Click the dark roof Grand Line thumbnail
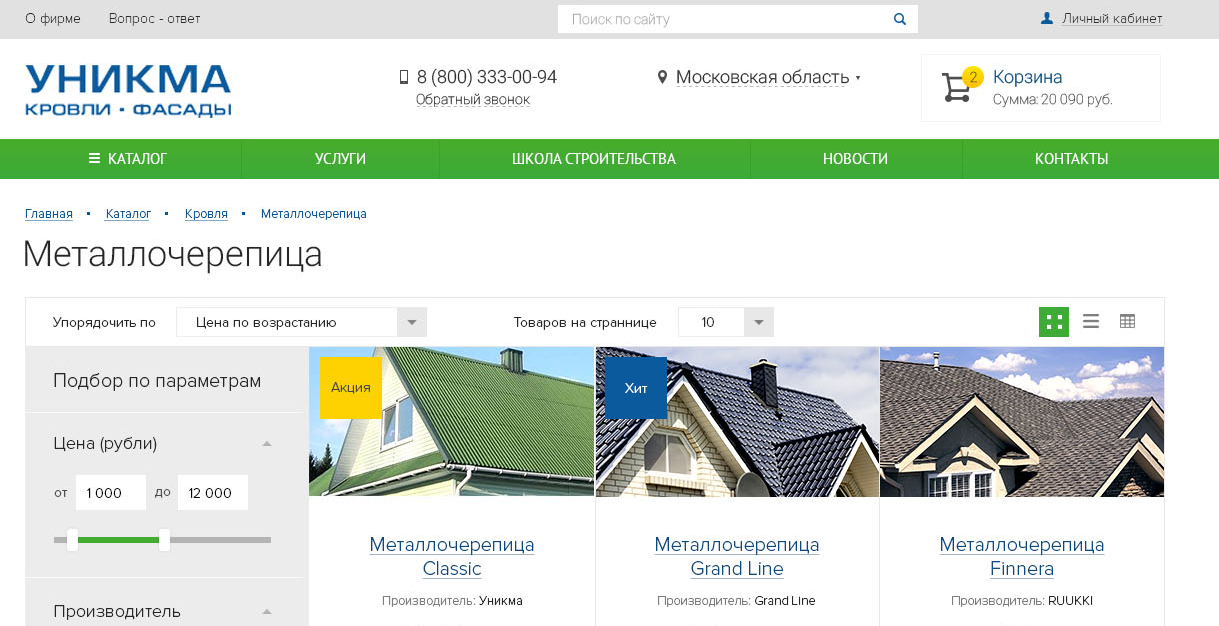Screen dimensions: 1219x626 click(x=737, y=422)
